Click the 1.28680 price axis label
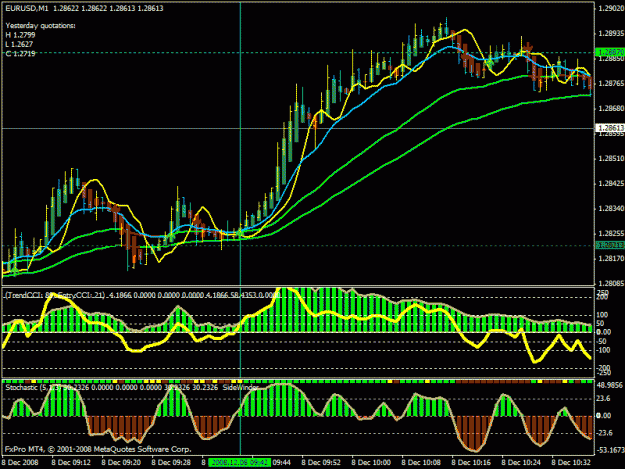Screen dimensions: 625x469 (x=611, y=108)
